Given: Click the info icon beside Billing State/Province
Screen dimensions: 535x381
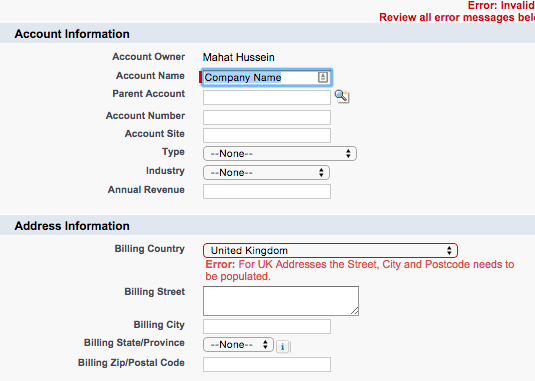Looking at the screenshot, I should 283,347.
